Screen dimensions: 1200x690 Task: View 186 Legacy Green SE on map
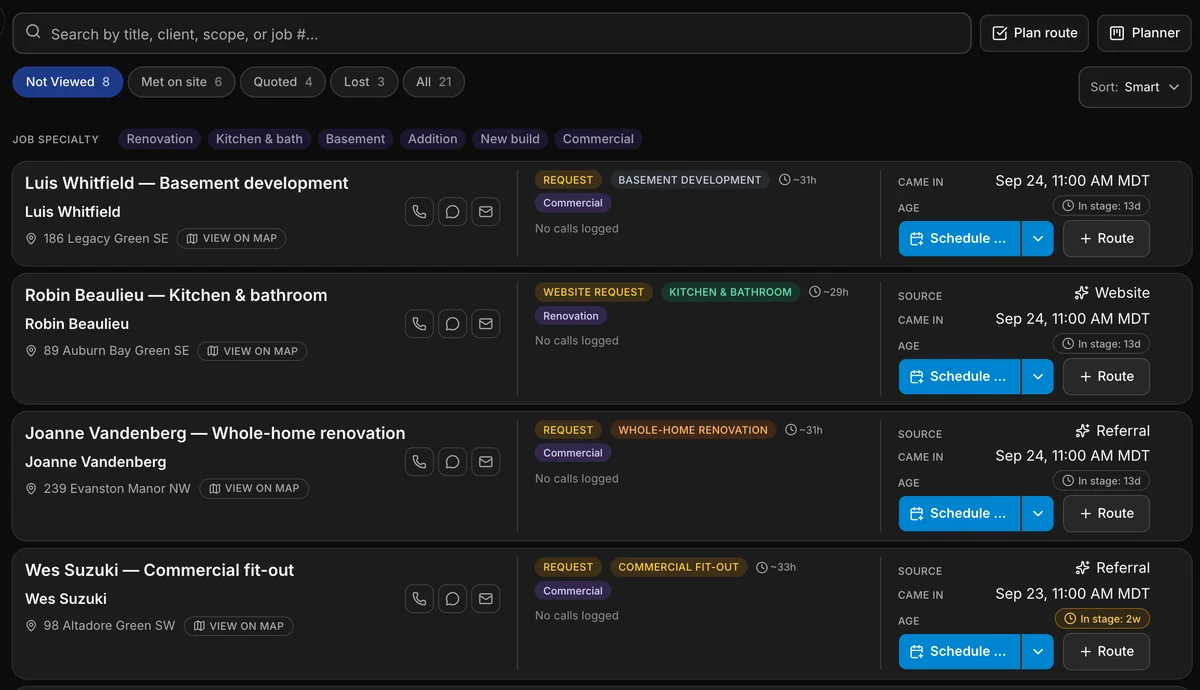(232, 239)
